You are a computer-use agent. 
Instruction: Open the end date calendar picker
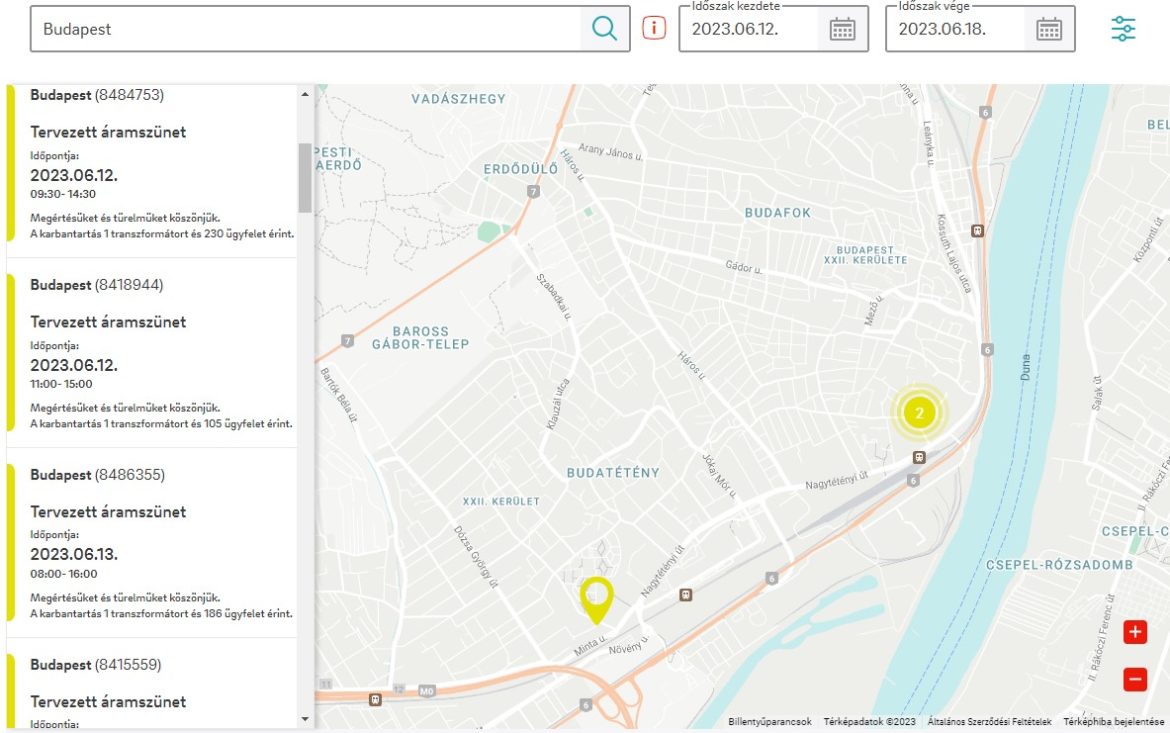pos(1048,29)
